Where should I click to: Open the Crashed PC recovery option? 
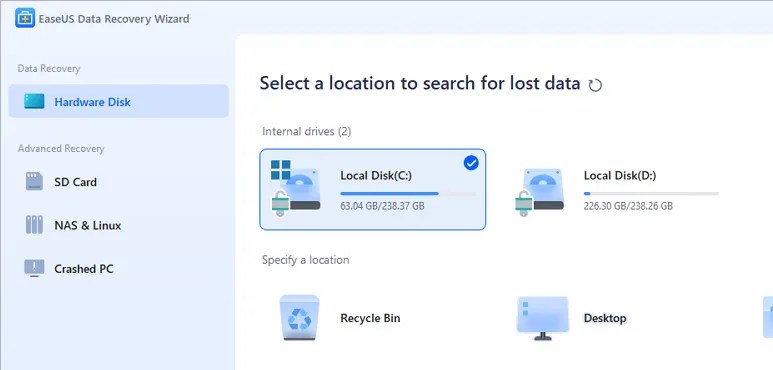coord(83,269)
